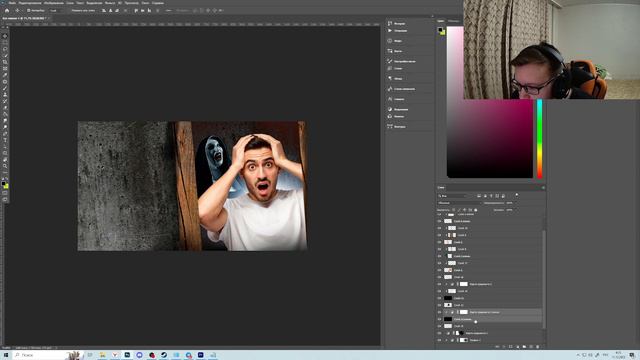Viewport: 640px width, 360px height.
Task: Click hue slider strip in Color panel
Action: coord(540,139)
